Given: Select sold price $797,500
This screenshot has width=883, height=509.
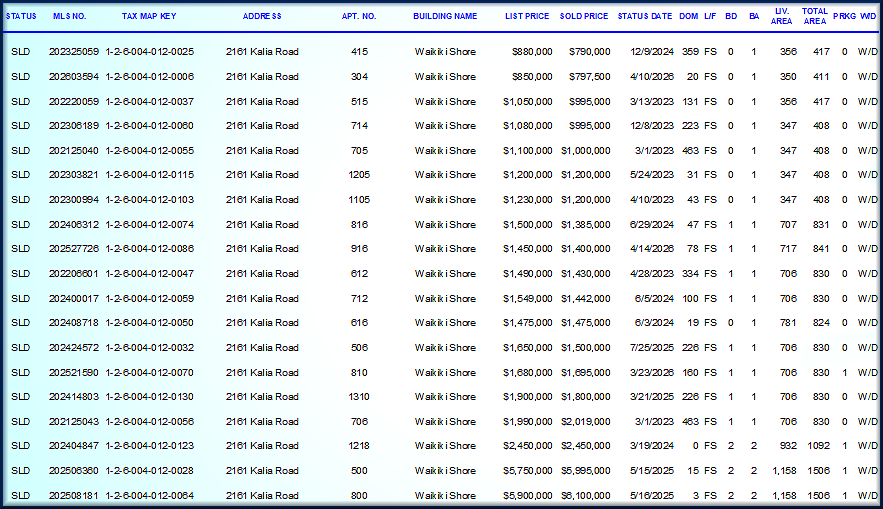Looking at the screenshot, I should click(590, 77).
